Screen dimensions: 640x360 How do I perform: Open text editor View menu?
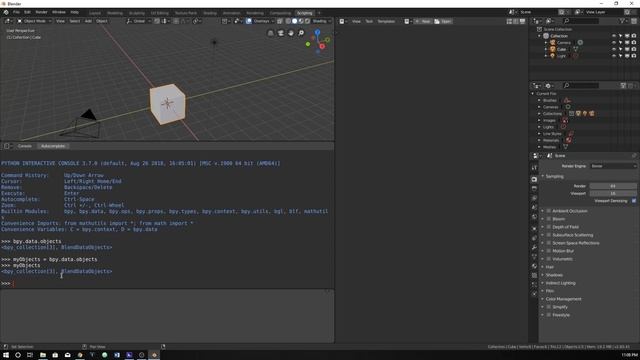tap(356, 21)
